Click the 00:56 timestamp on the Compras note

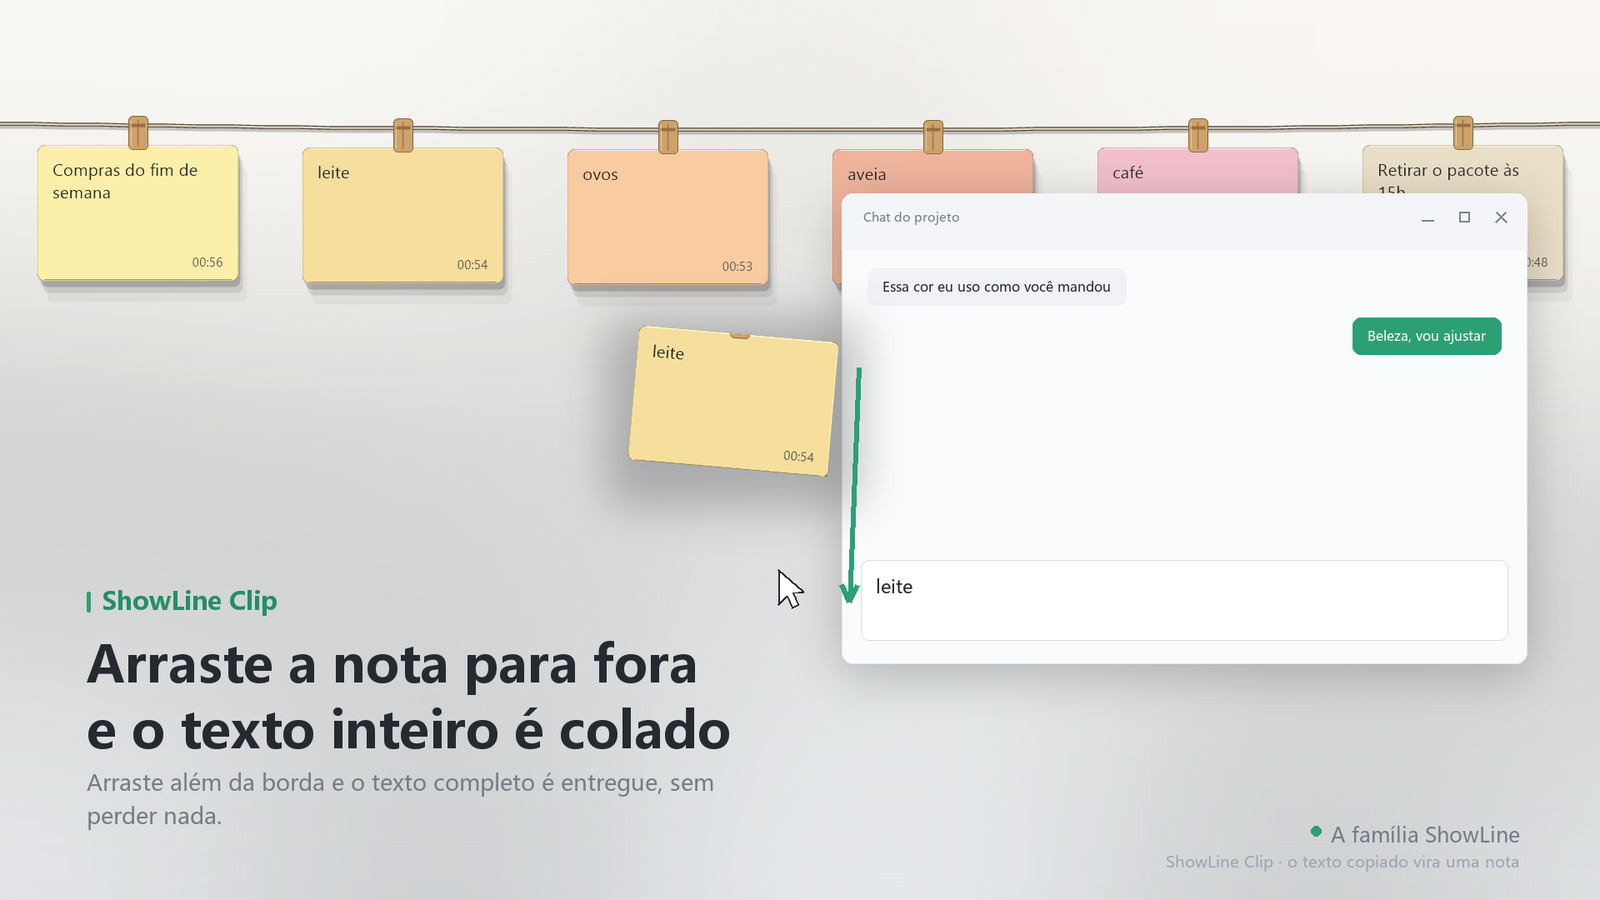(x=207, y=262)
